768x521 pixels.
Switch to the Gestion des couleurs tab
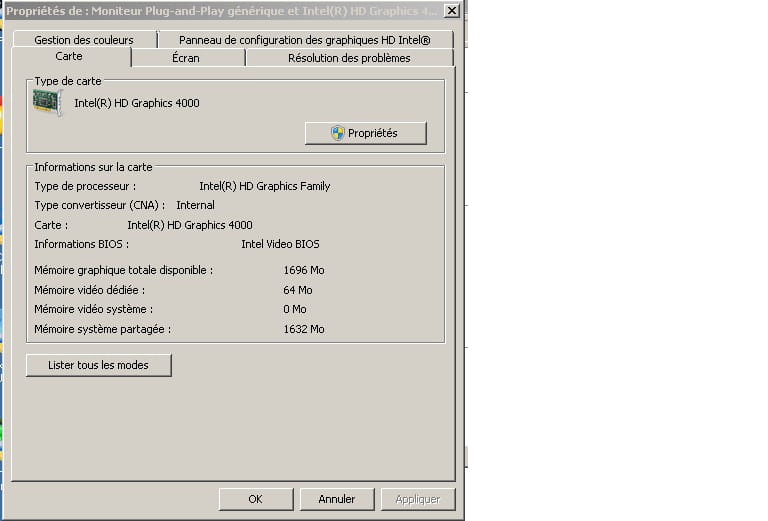83,40
